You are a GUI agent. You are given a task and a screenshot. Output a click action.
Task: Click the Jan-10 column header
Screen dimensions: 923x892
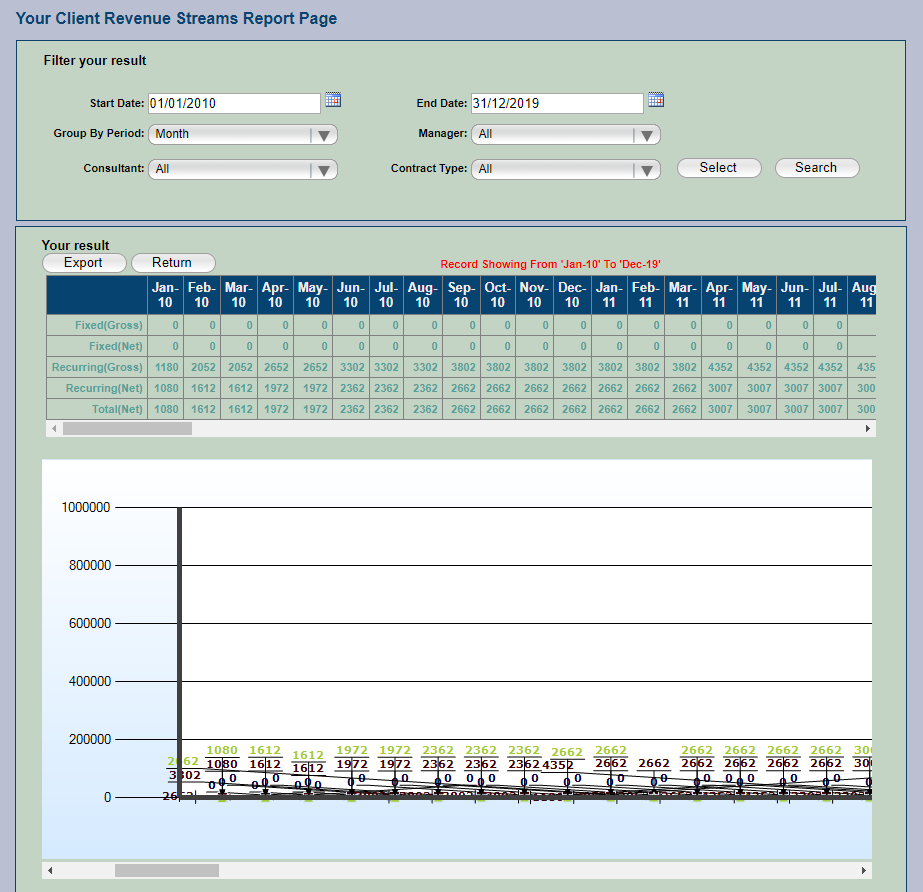pos(165,295)
